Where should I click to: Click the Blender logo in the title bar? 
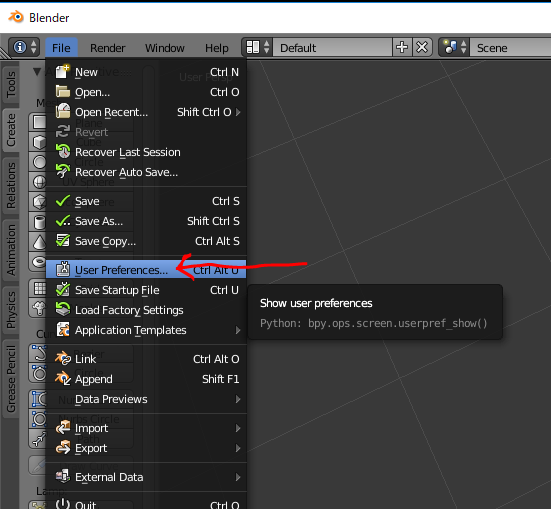[16, 17]
